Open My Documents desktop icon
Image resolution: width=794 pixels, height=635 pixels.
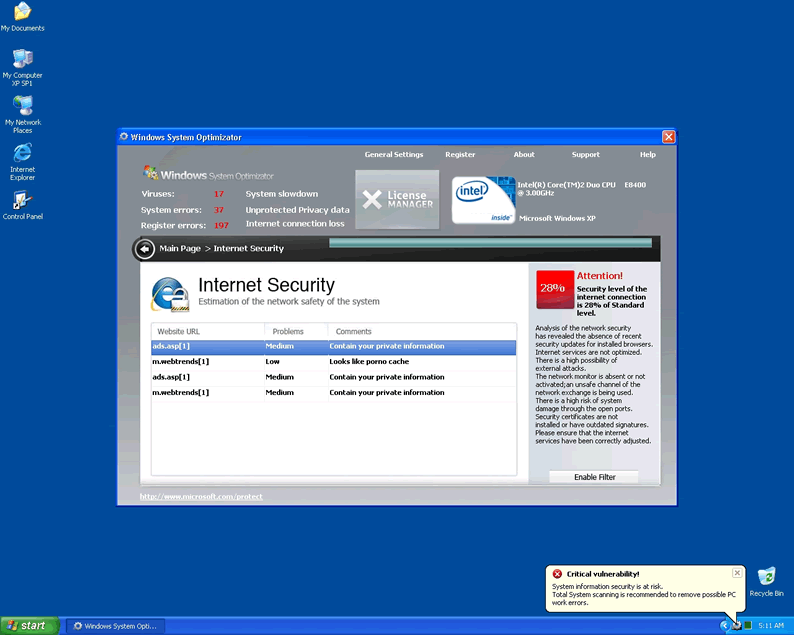pyautogui.click(x=22, y=13)
